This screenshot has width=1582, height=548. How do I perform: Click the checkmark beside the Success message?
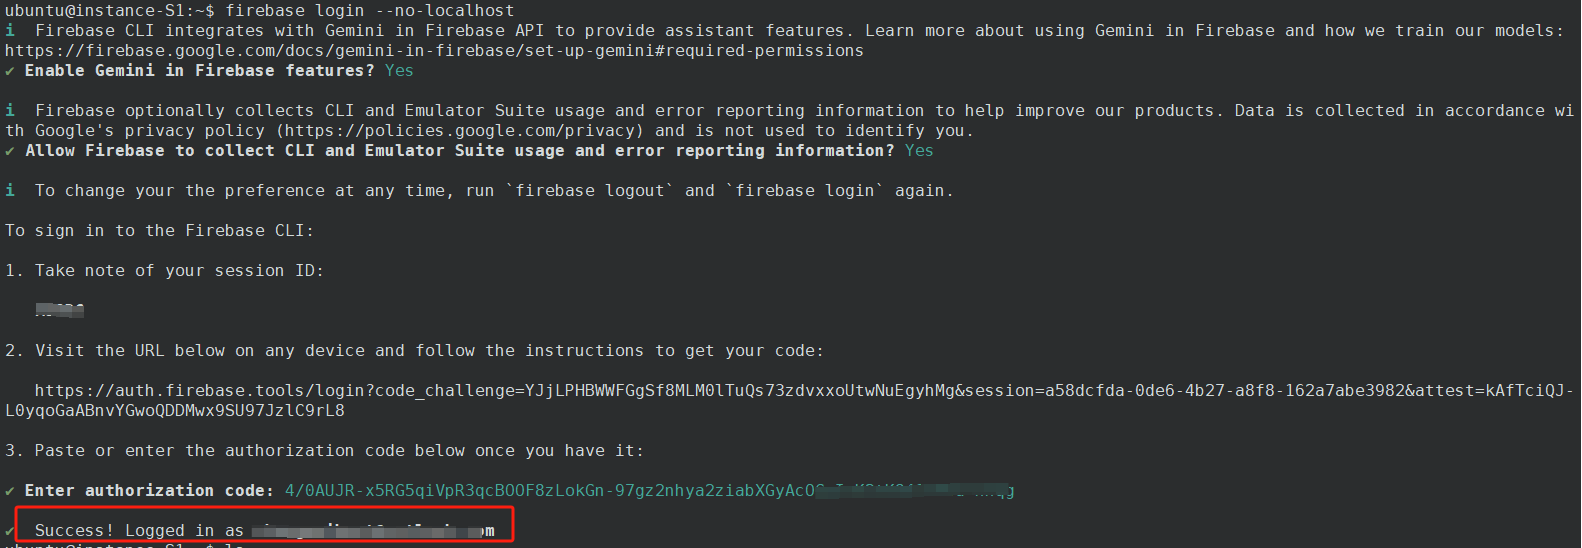[10, 531]
